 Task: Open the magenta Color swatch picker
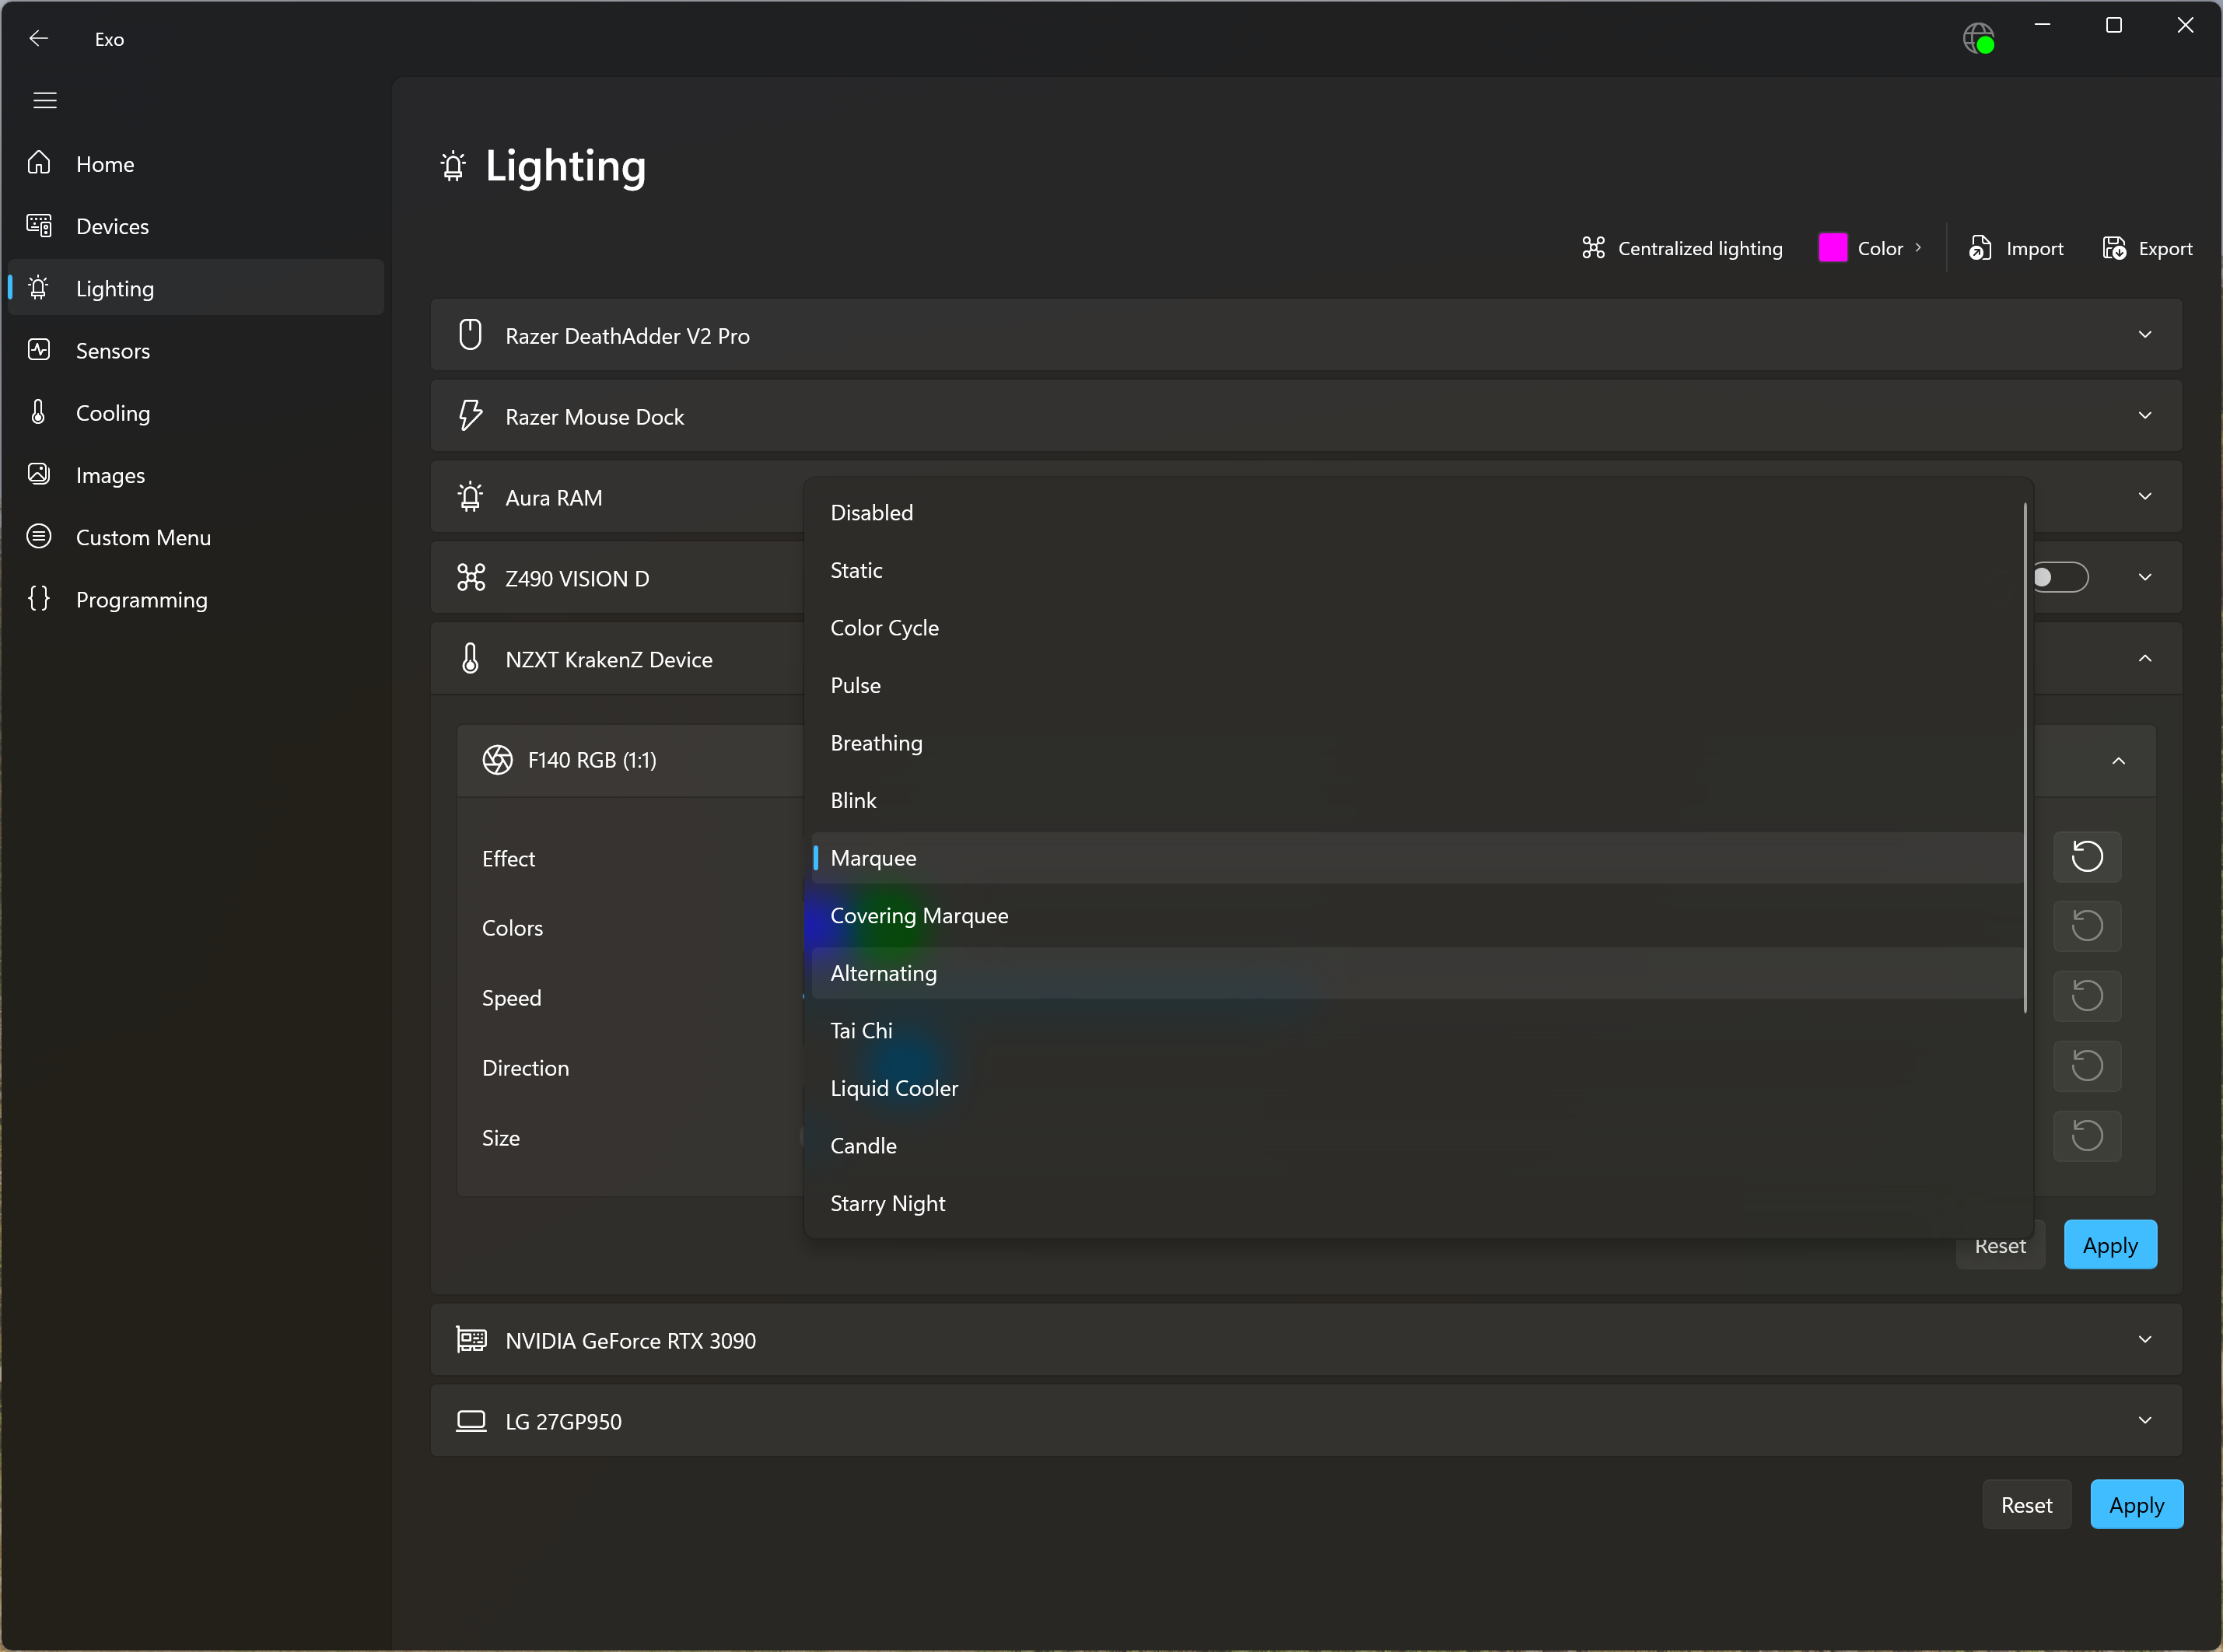pos(1832,248)
